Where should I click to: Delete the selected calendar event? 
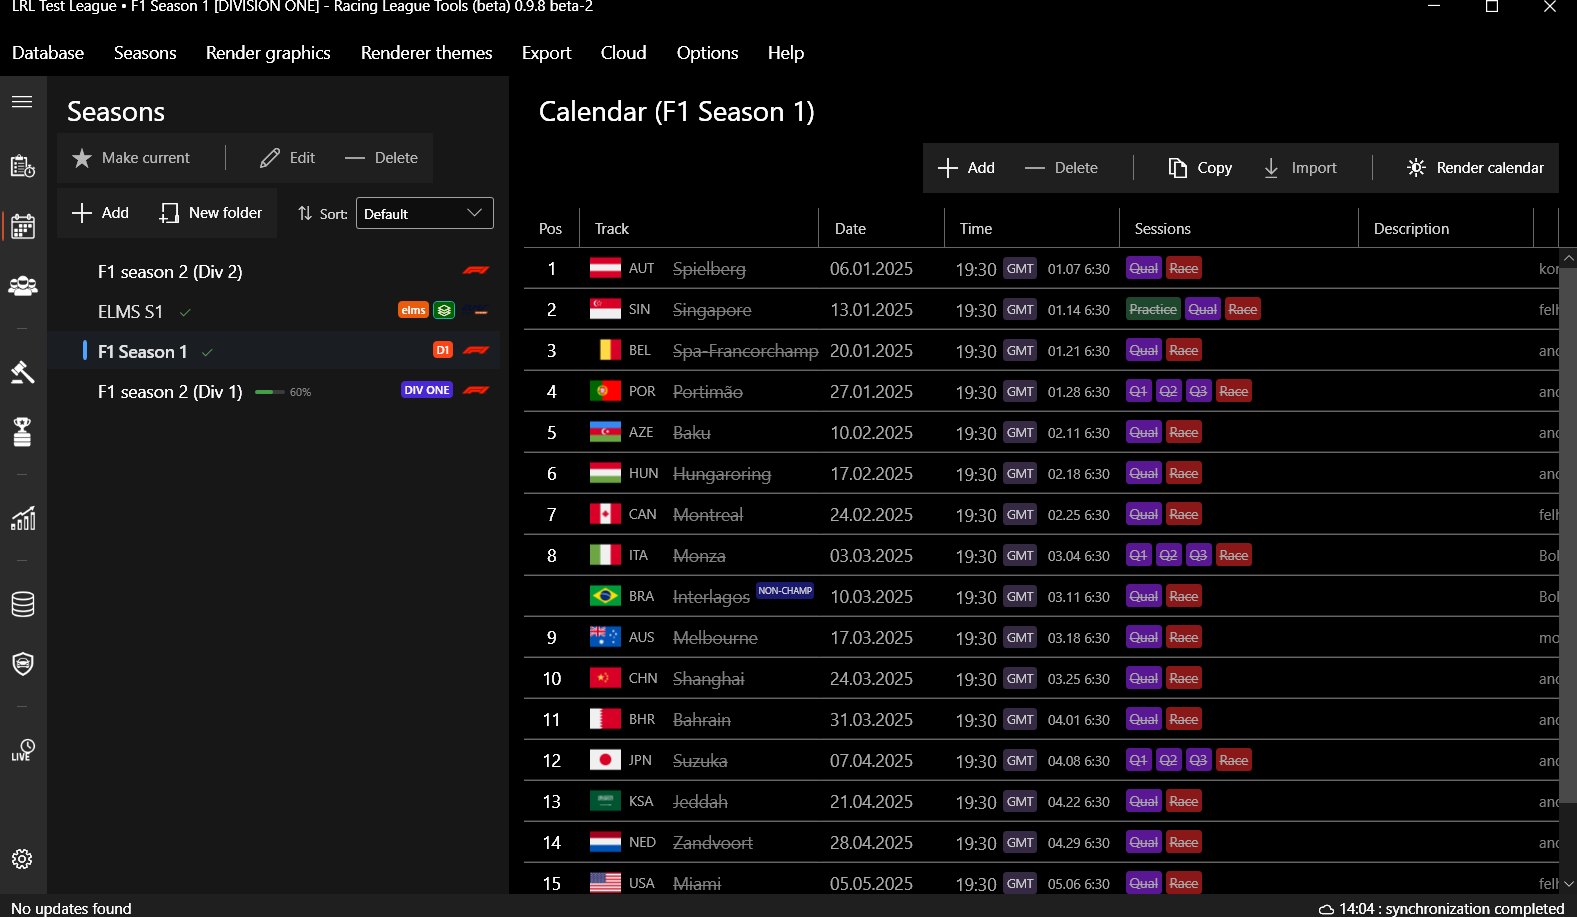1061,168
